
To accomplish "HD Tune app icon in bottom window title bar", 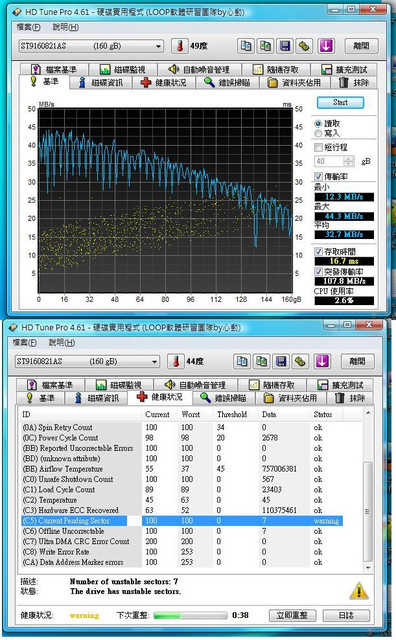I will point(13,327).
